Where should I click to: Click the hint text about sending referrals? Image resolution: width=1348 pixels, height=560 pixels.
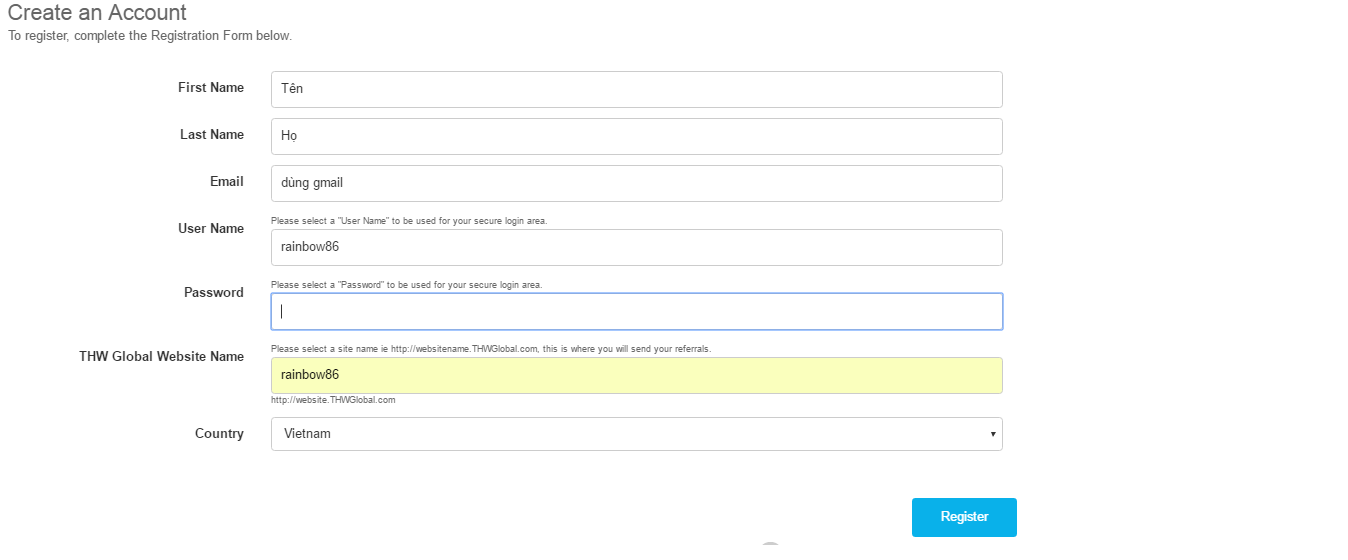tap(491, 349)
